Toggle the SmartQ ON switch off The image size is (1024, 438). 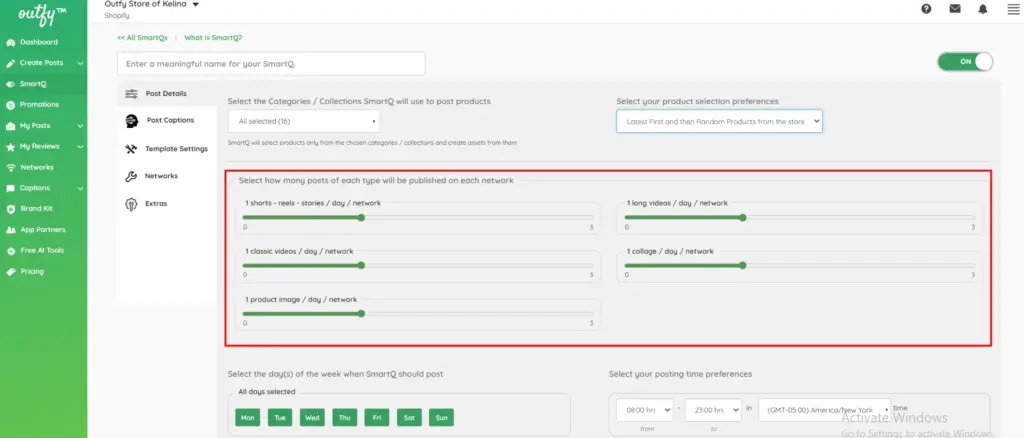click(x=965, y=62)
